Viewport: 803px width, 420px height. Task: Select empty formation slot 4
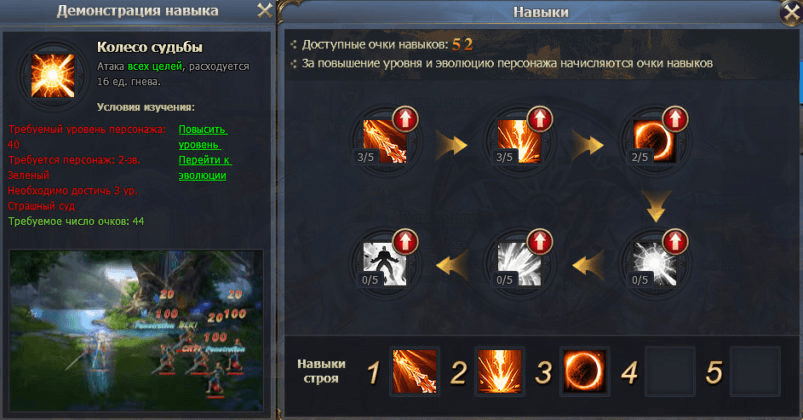(670, 371)
